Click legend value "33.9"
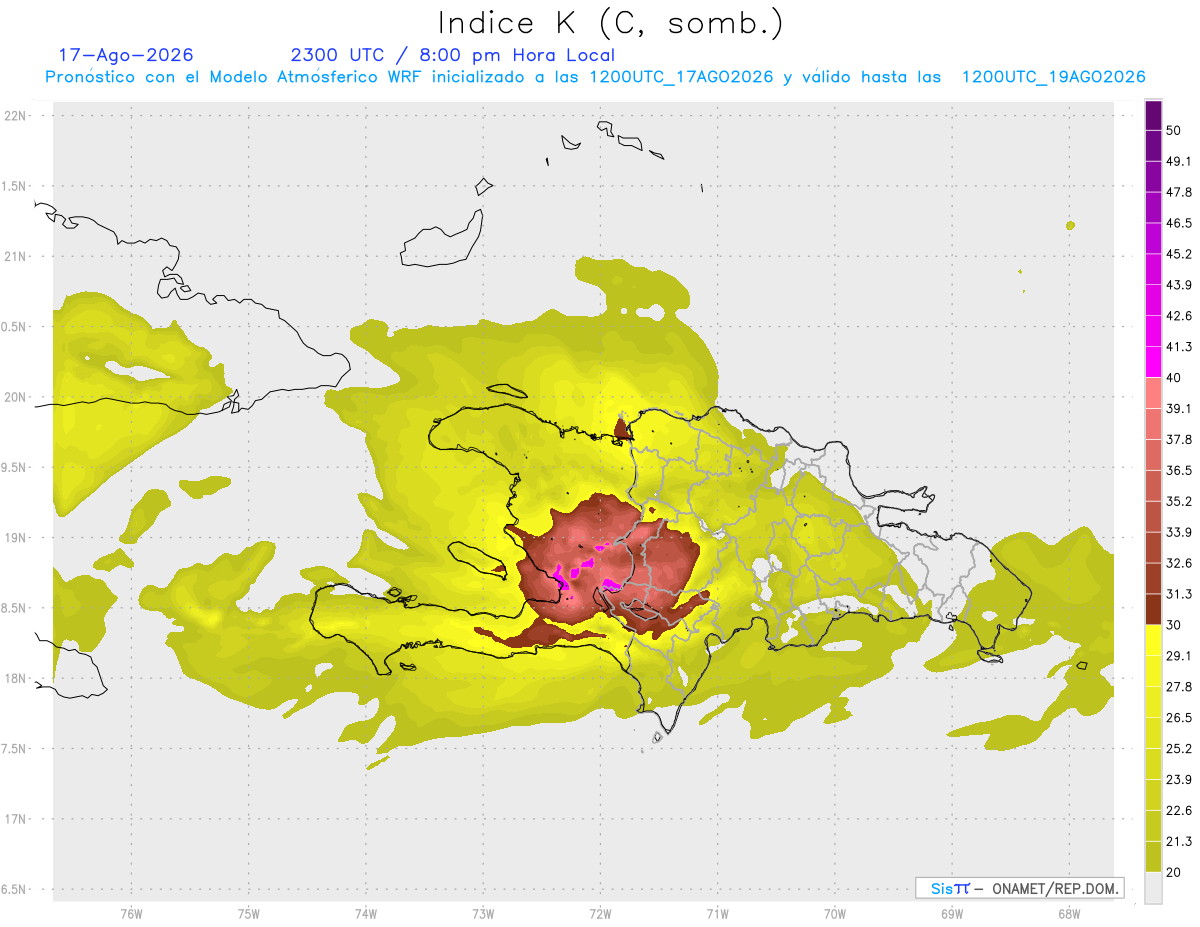The image size is (1200, 927). click(1178, 532)
